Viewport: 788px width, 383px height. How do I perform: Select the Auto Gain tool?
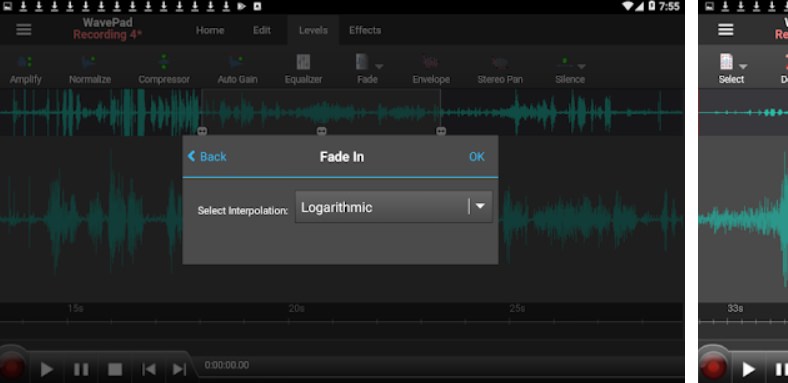pyautogui.click(x=237, y=70)
